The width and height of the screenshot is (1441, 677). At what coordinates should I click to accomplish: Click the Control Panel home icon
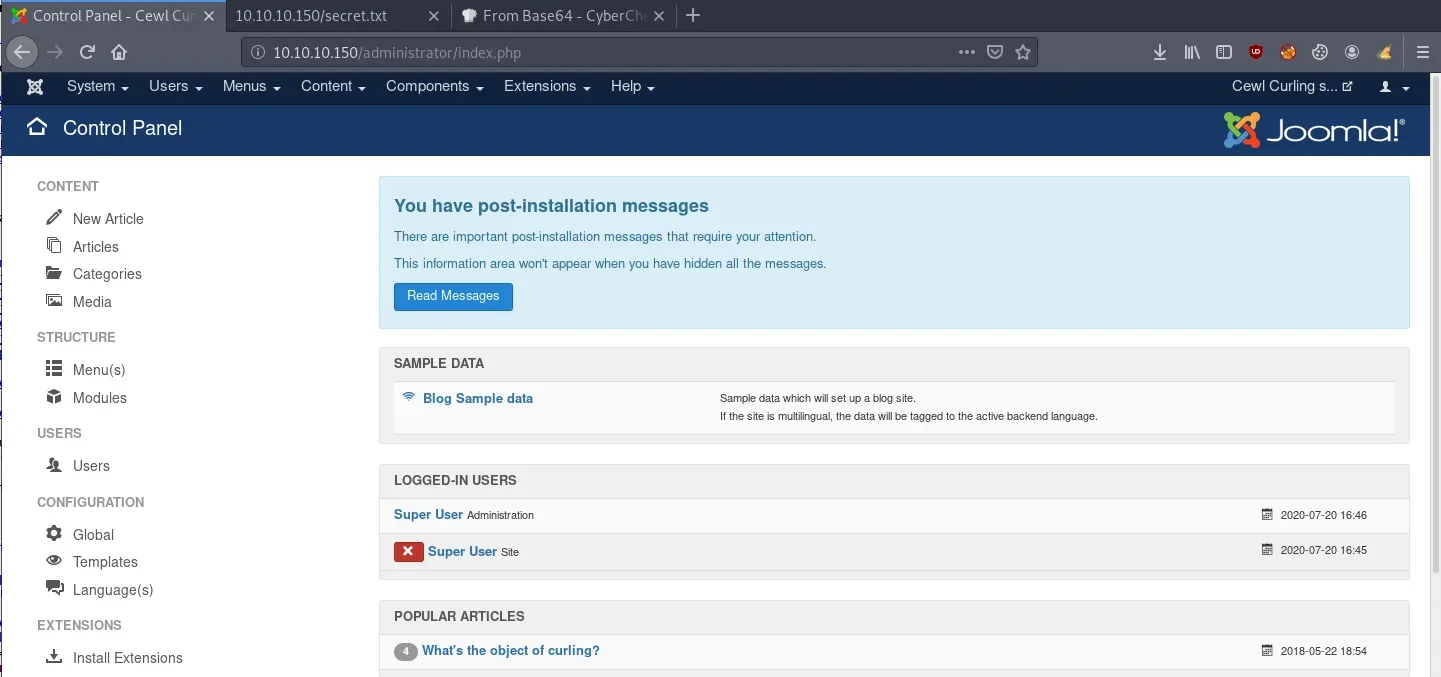tap(37, 127)
